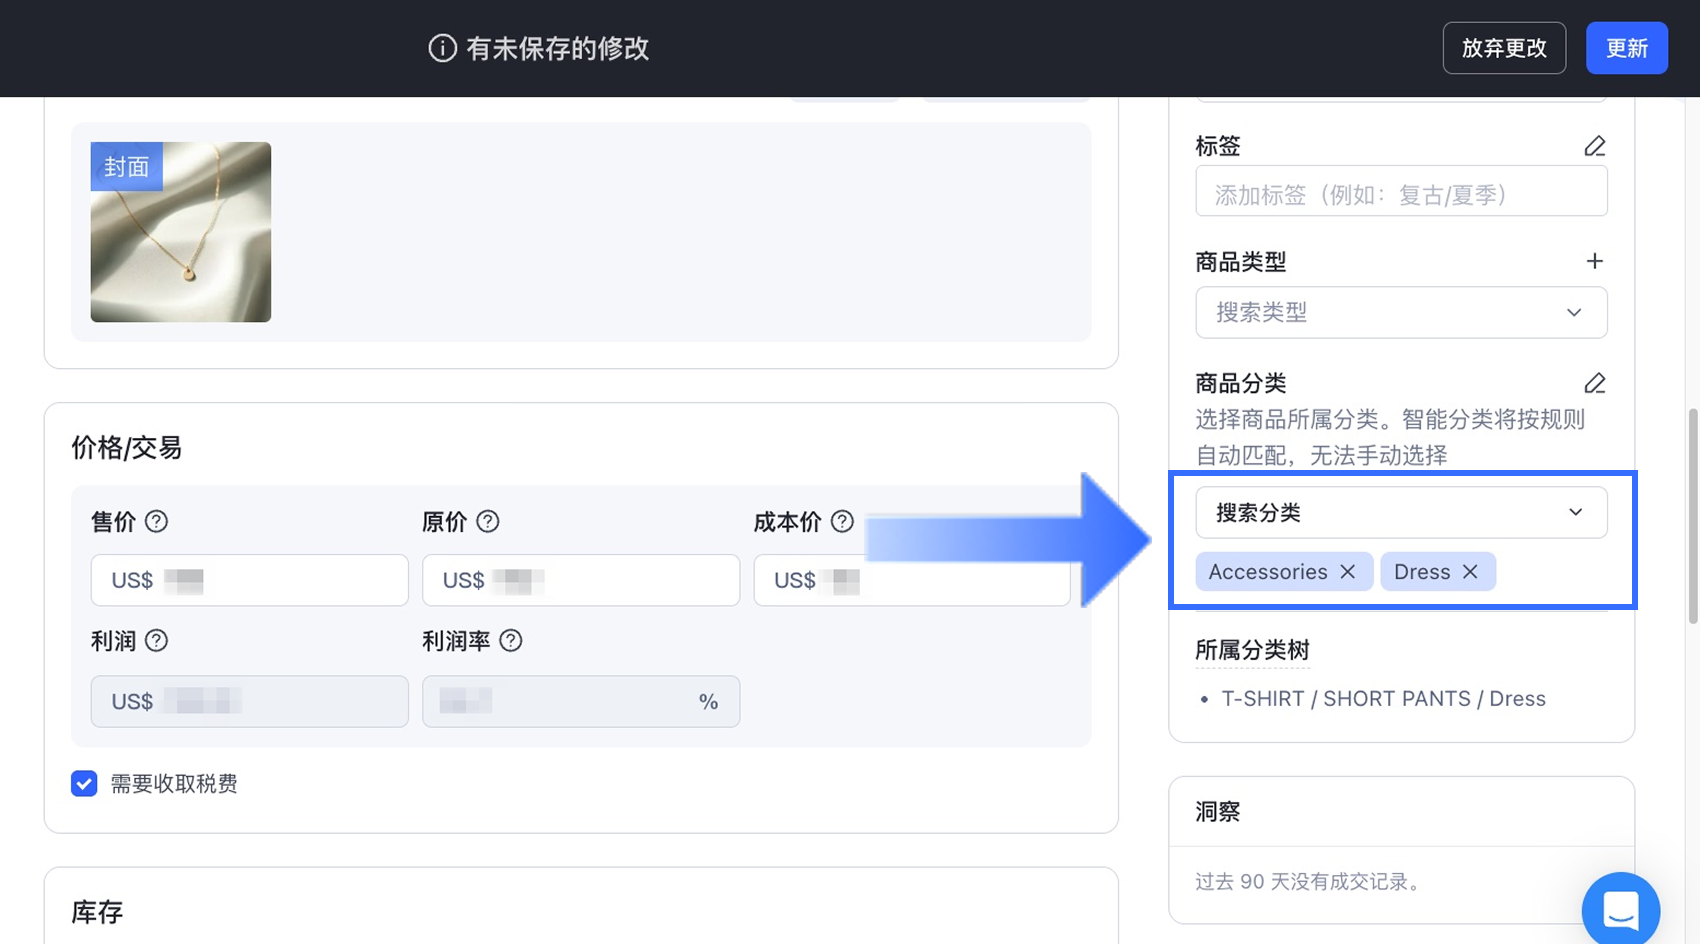The width and height of the screenshot is (1700, 944).
Task: Open the 原价 help tooltip icon
Action: tap(489, 521)
